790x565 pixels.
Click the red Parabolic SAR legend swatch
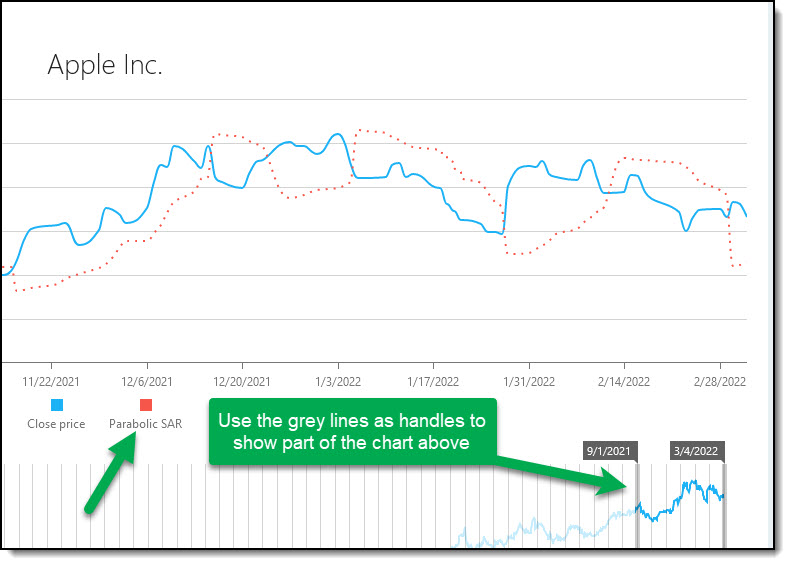(146, 405)
